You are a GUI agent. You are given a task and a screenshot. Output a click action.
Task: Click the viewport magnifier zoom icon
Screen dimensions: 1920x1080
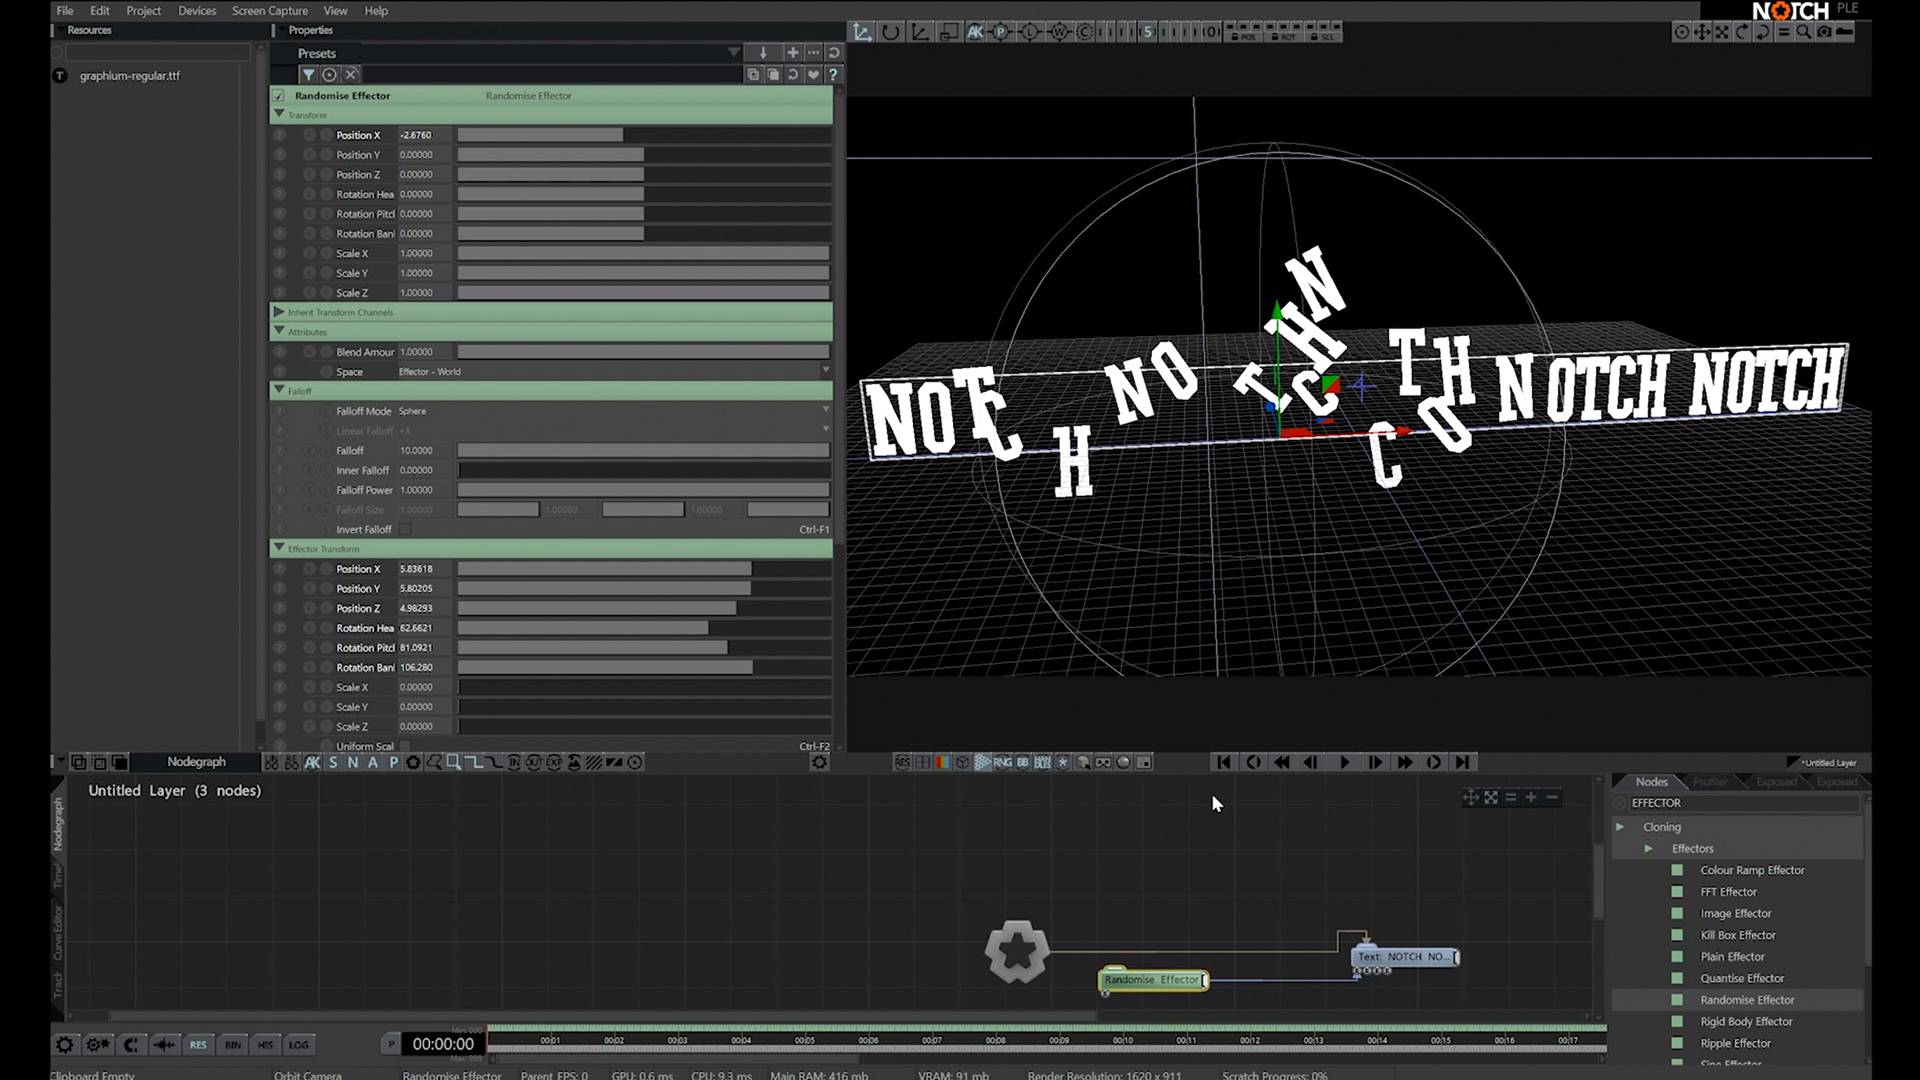[1803, 32]
